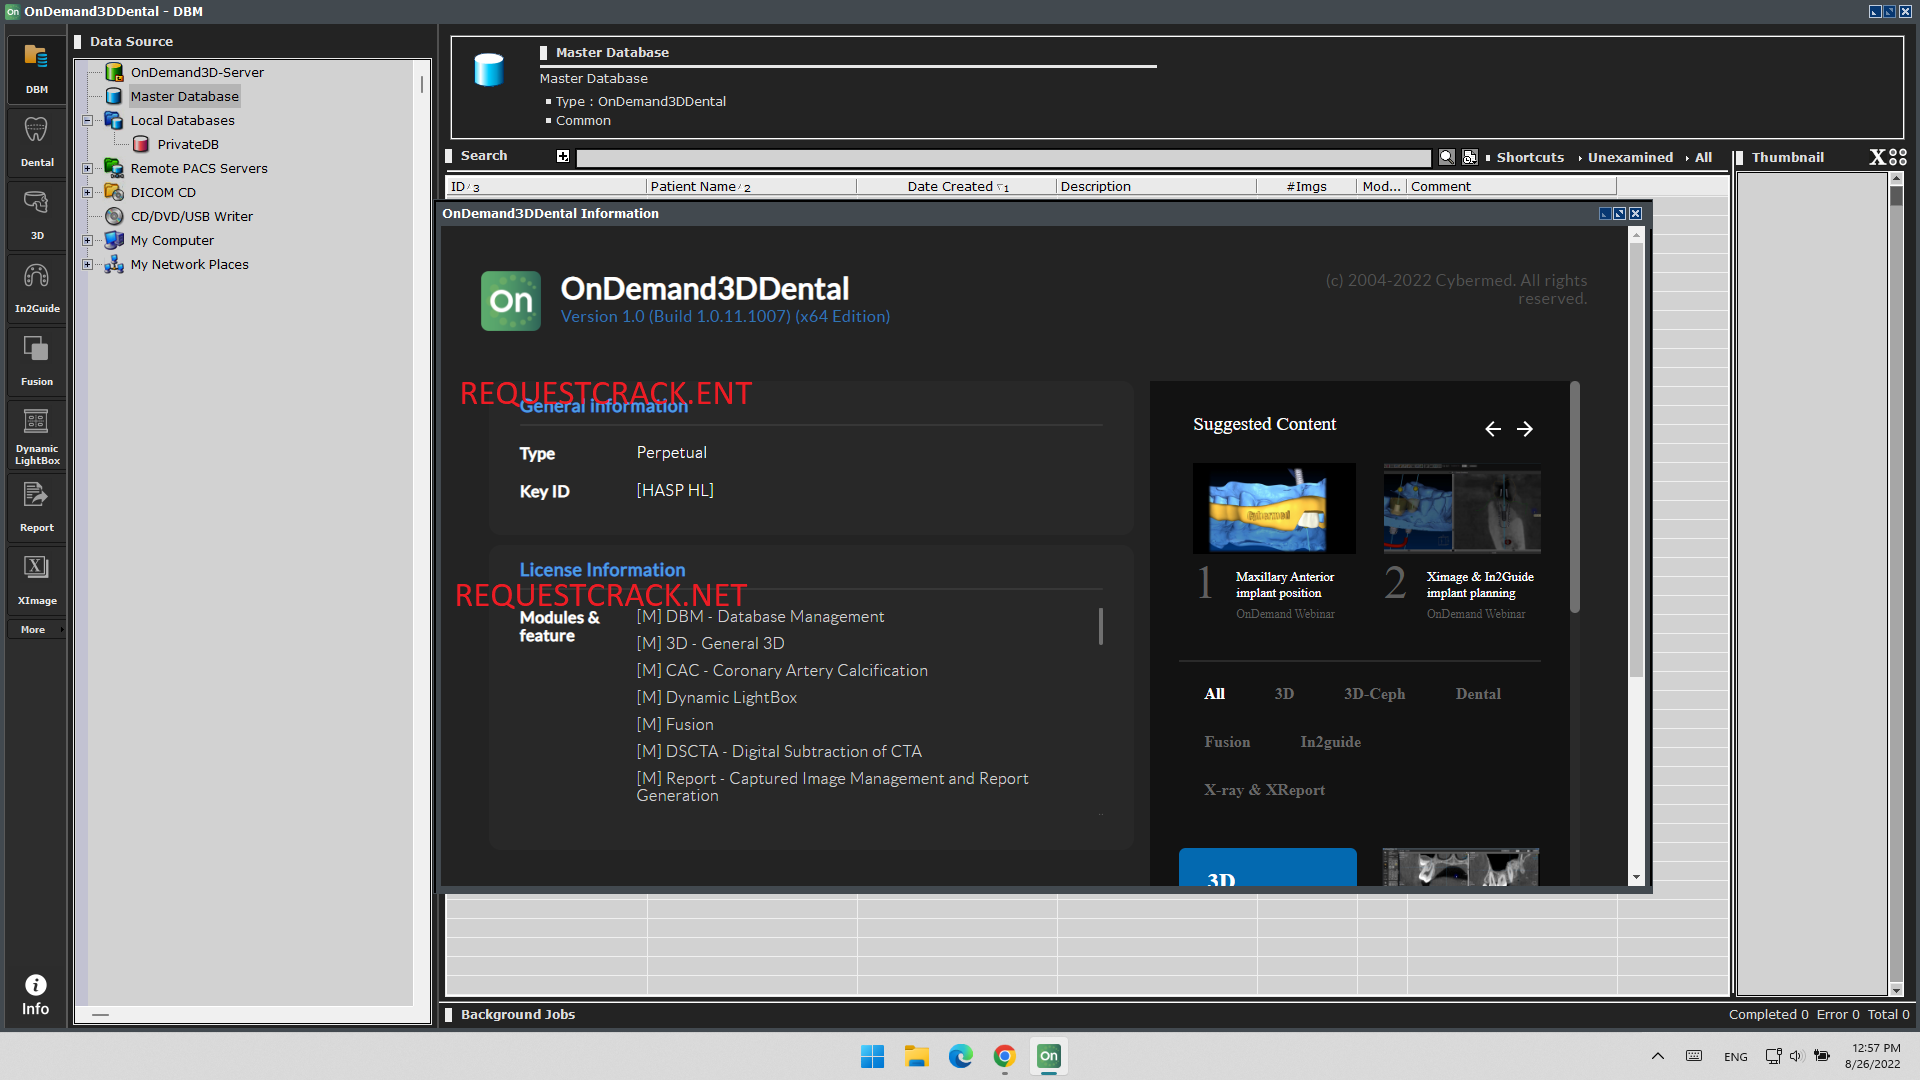Click the Info icon at bottom left

[36, 992]
